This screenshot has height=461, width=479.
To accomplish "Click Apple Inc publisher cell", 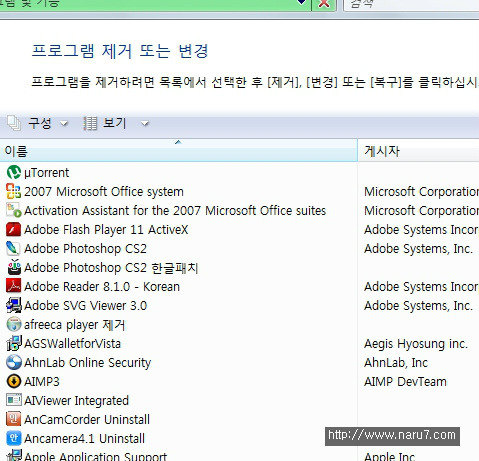I will [389, 456].
